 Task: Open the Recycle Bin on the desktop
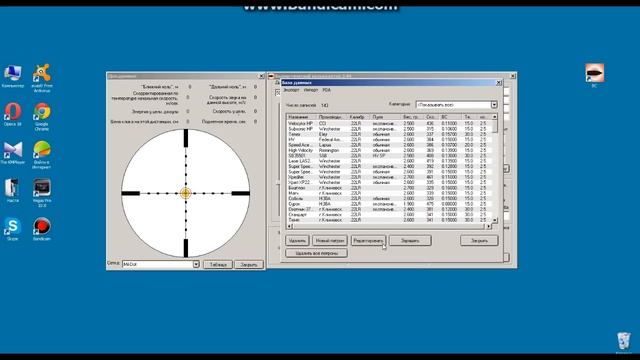[x=623, y=341]
